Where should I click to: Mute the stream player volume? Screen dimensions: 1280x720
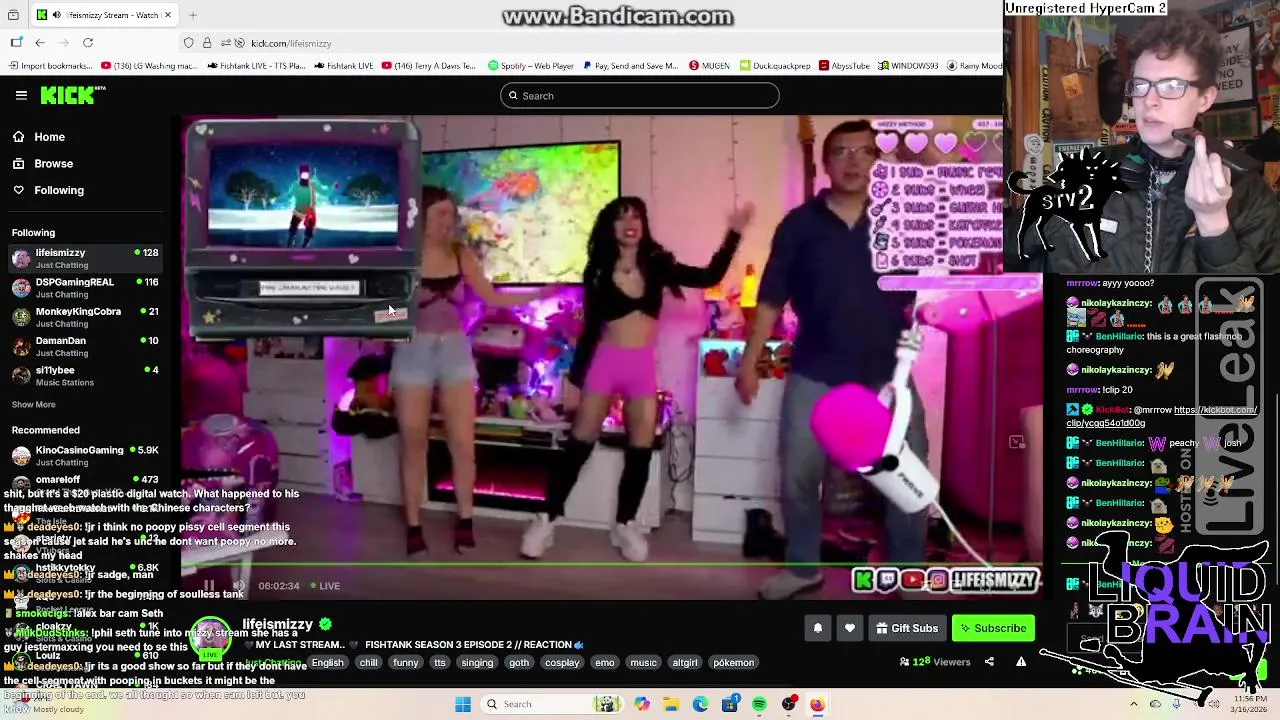point(239,586)
